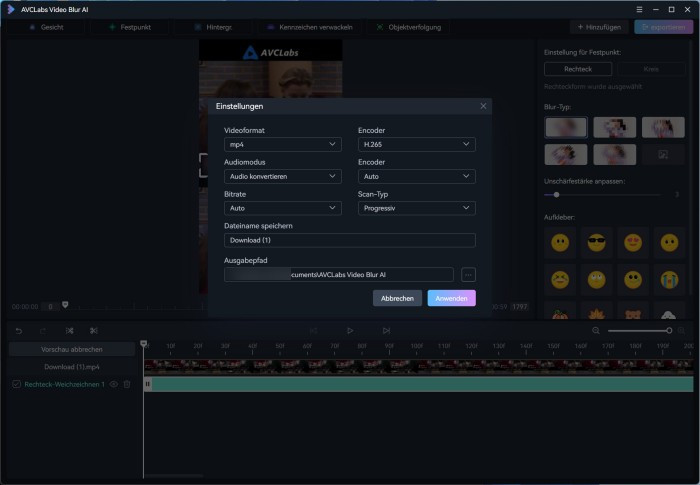
Task: Click the timeline zoom-in magnifier icon
Action: 681,331
